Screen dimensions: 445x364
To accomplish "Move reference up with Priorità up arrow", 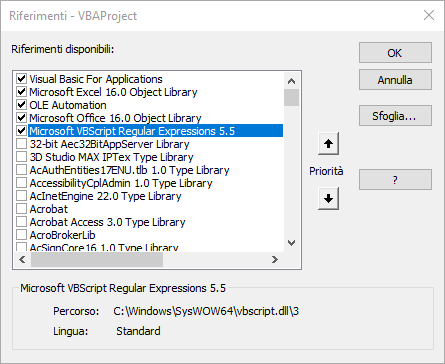I will pyautogui.click(x=328, y=144).
